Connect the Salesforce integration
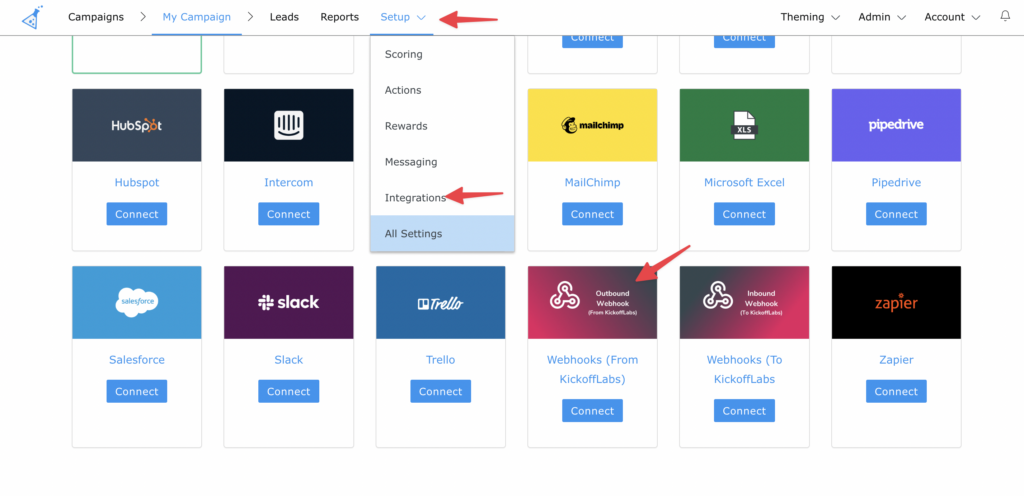The width and height of the screenshot is (1024, 496). click(x=136, y=392)
